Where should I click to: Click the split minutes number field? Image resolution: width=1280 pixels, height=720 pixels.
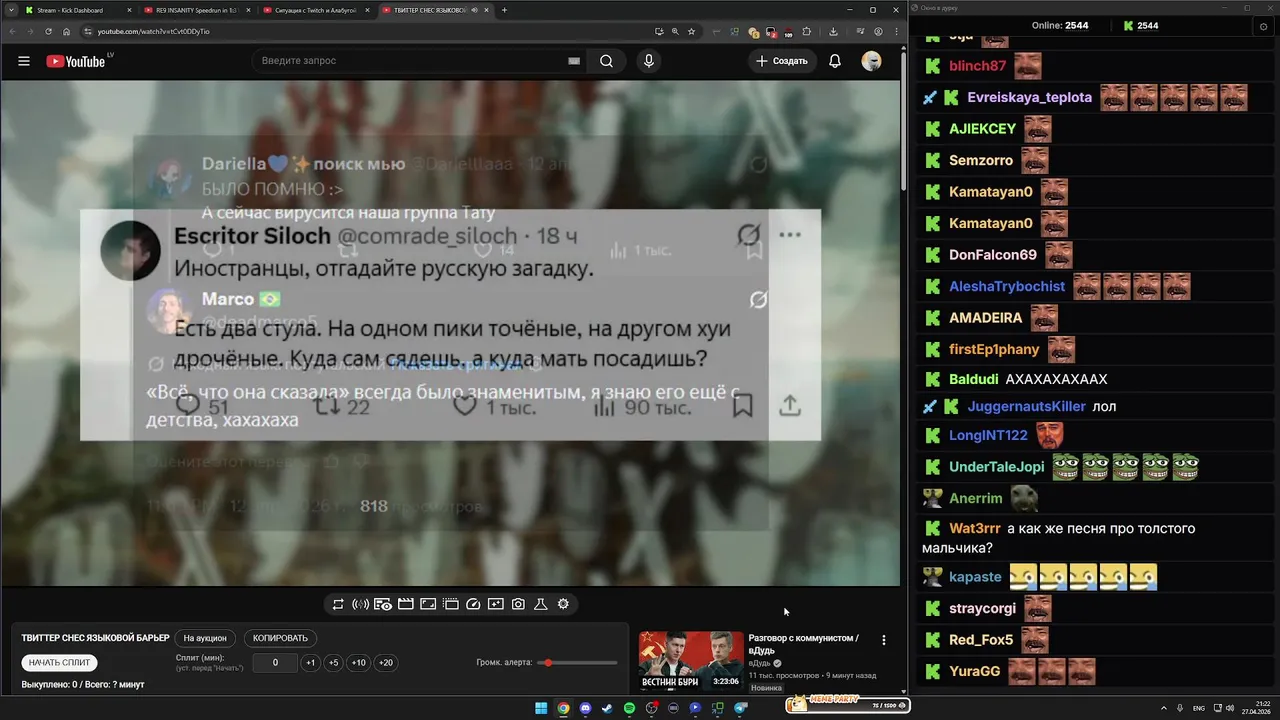click(275, 662)
